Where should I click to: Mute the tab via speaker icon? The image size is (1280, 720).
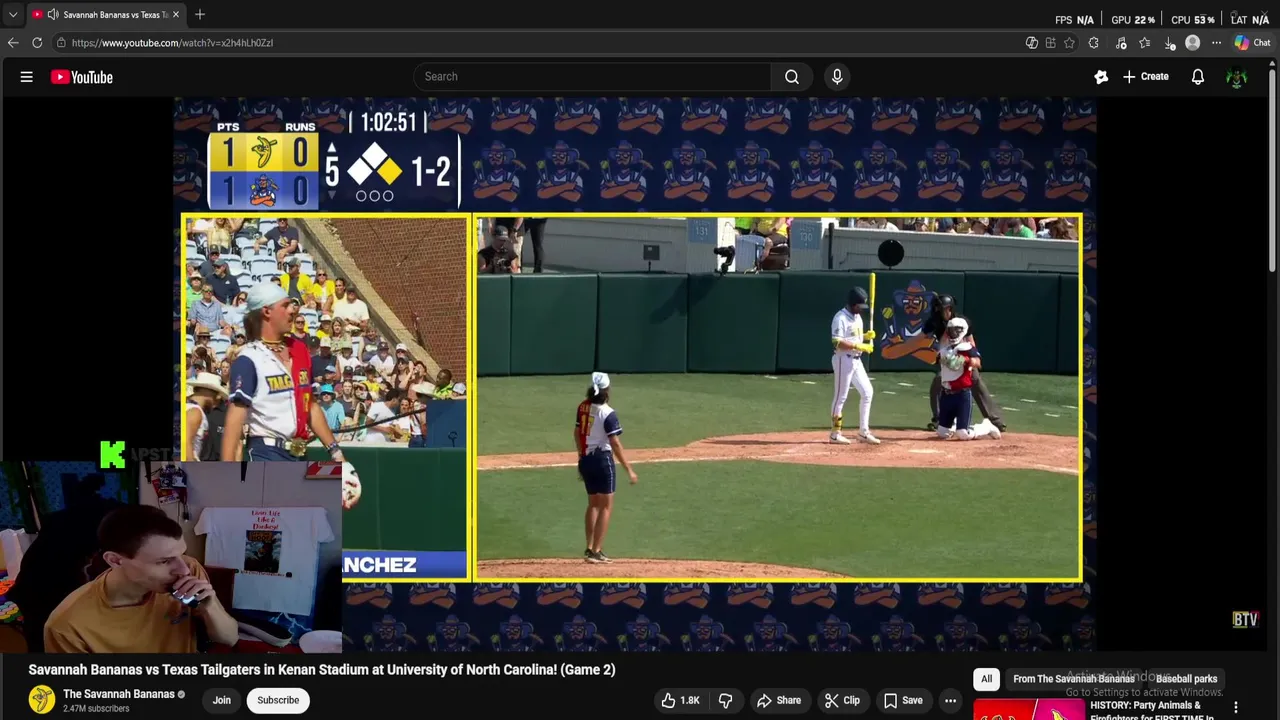(52, 14)
